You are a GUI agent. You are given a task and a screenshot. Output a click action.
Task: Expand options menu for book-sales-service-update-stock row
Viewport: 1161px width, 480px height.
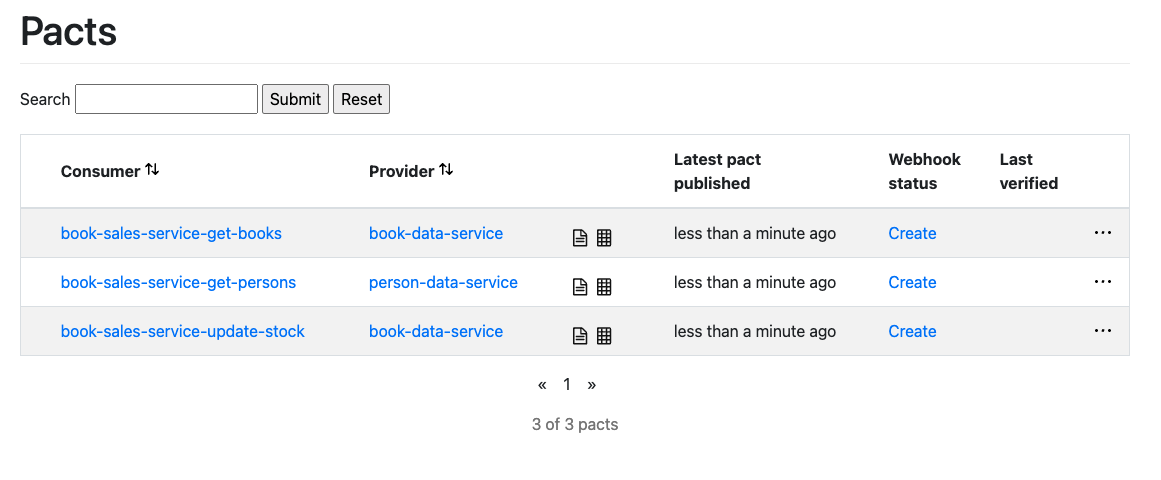click(1103, 330)
